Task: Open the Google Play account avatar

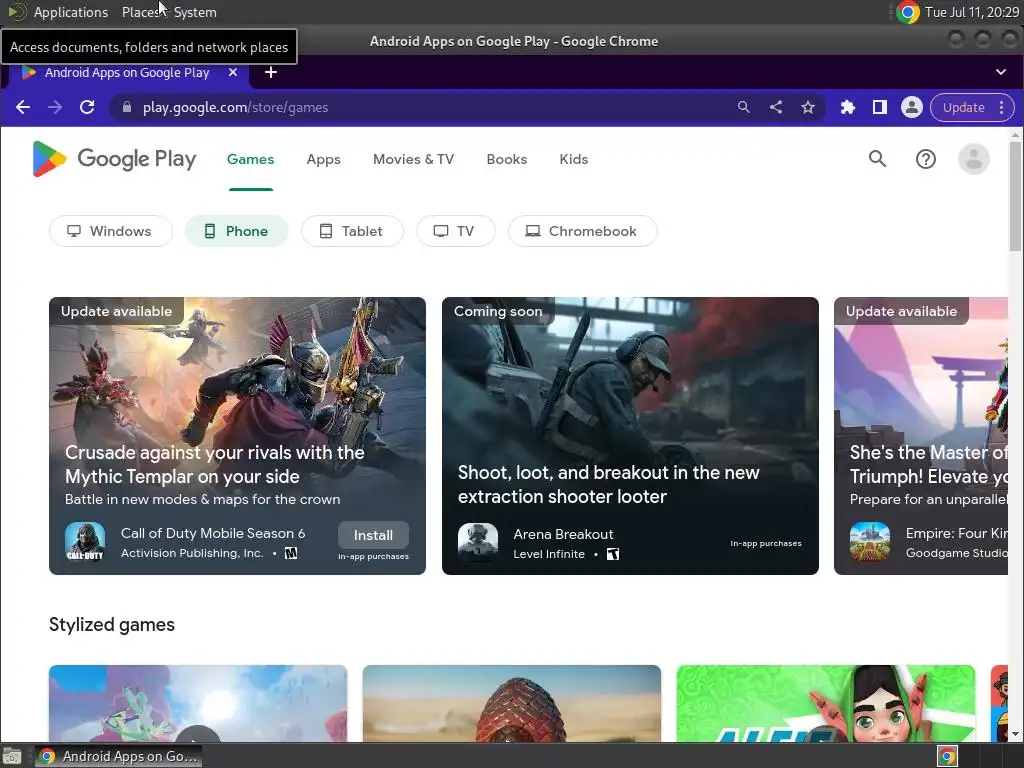Action: coord(974,159)
